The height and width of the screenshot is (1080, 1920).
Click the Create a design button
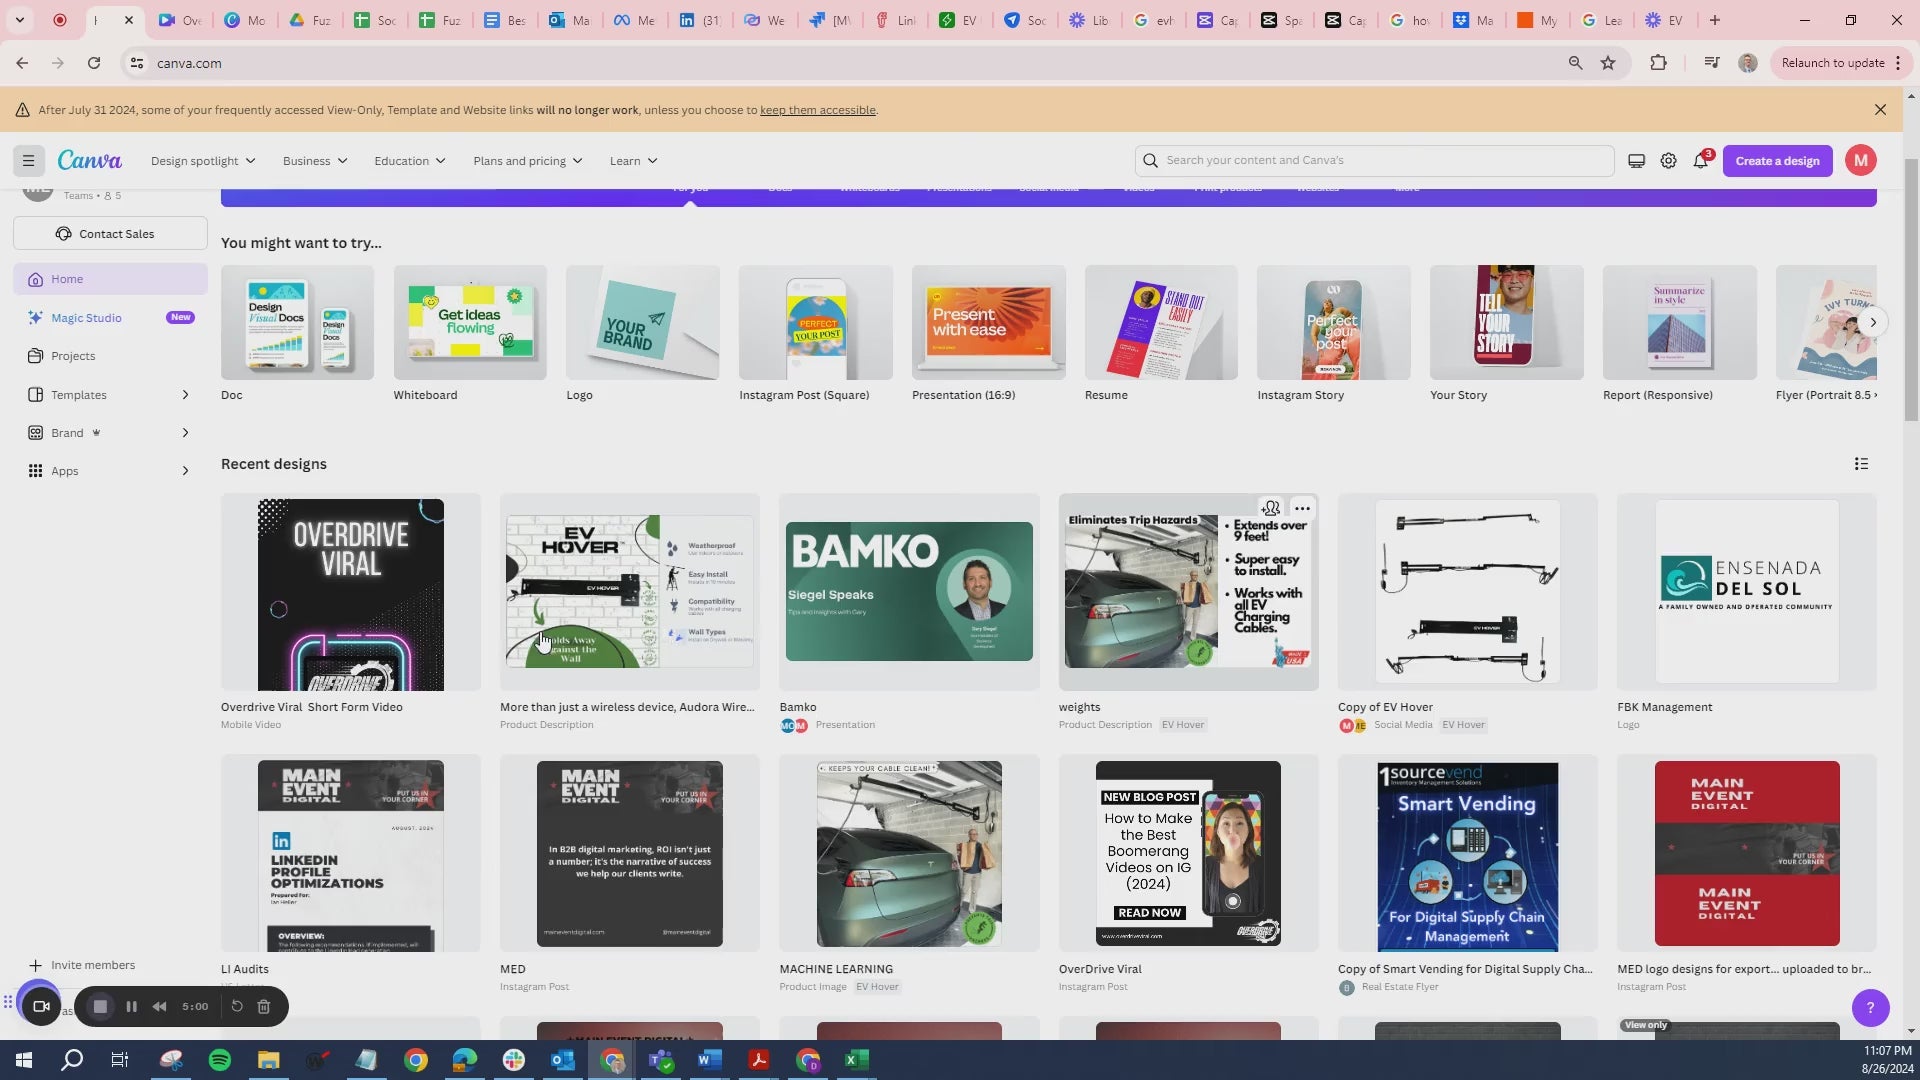pyautogui.click(x=1777, y=161)
